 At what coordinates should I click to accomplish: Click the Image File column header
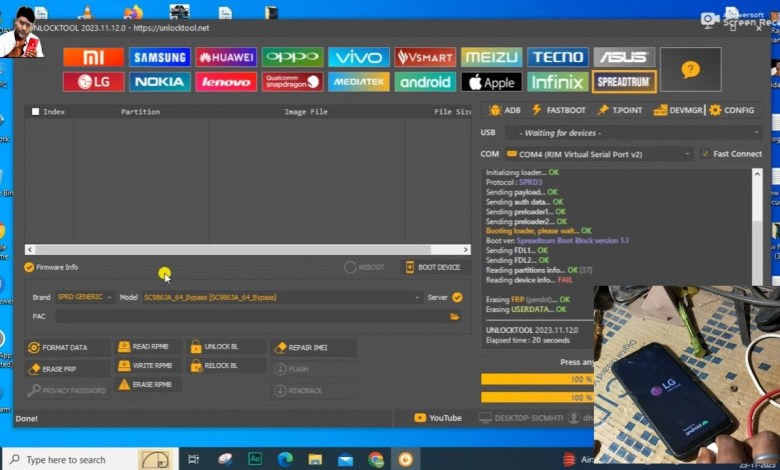pos(306,111)
